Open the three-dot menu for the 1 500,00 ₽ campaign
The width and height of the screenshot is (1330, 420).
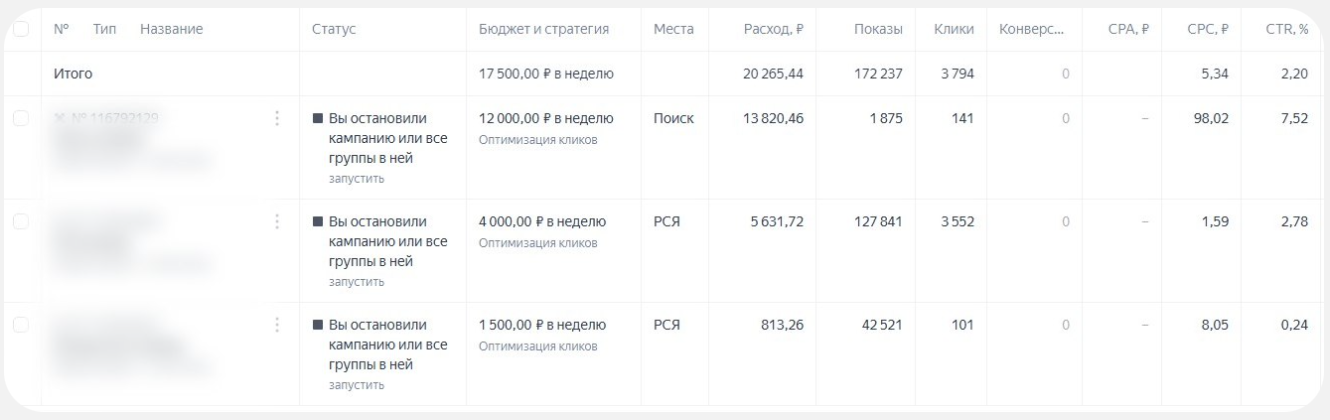click(276, 325)
